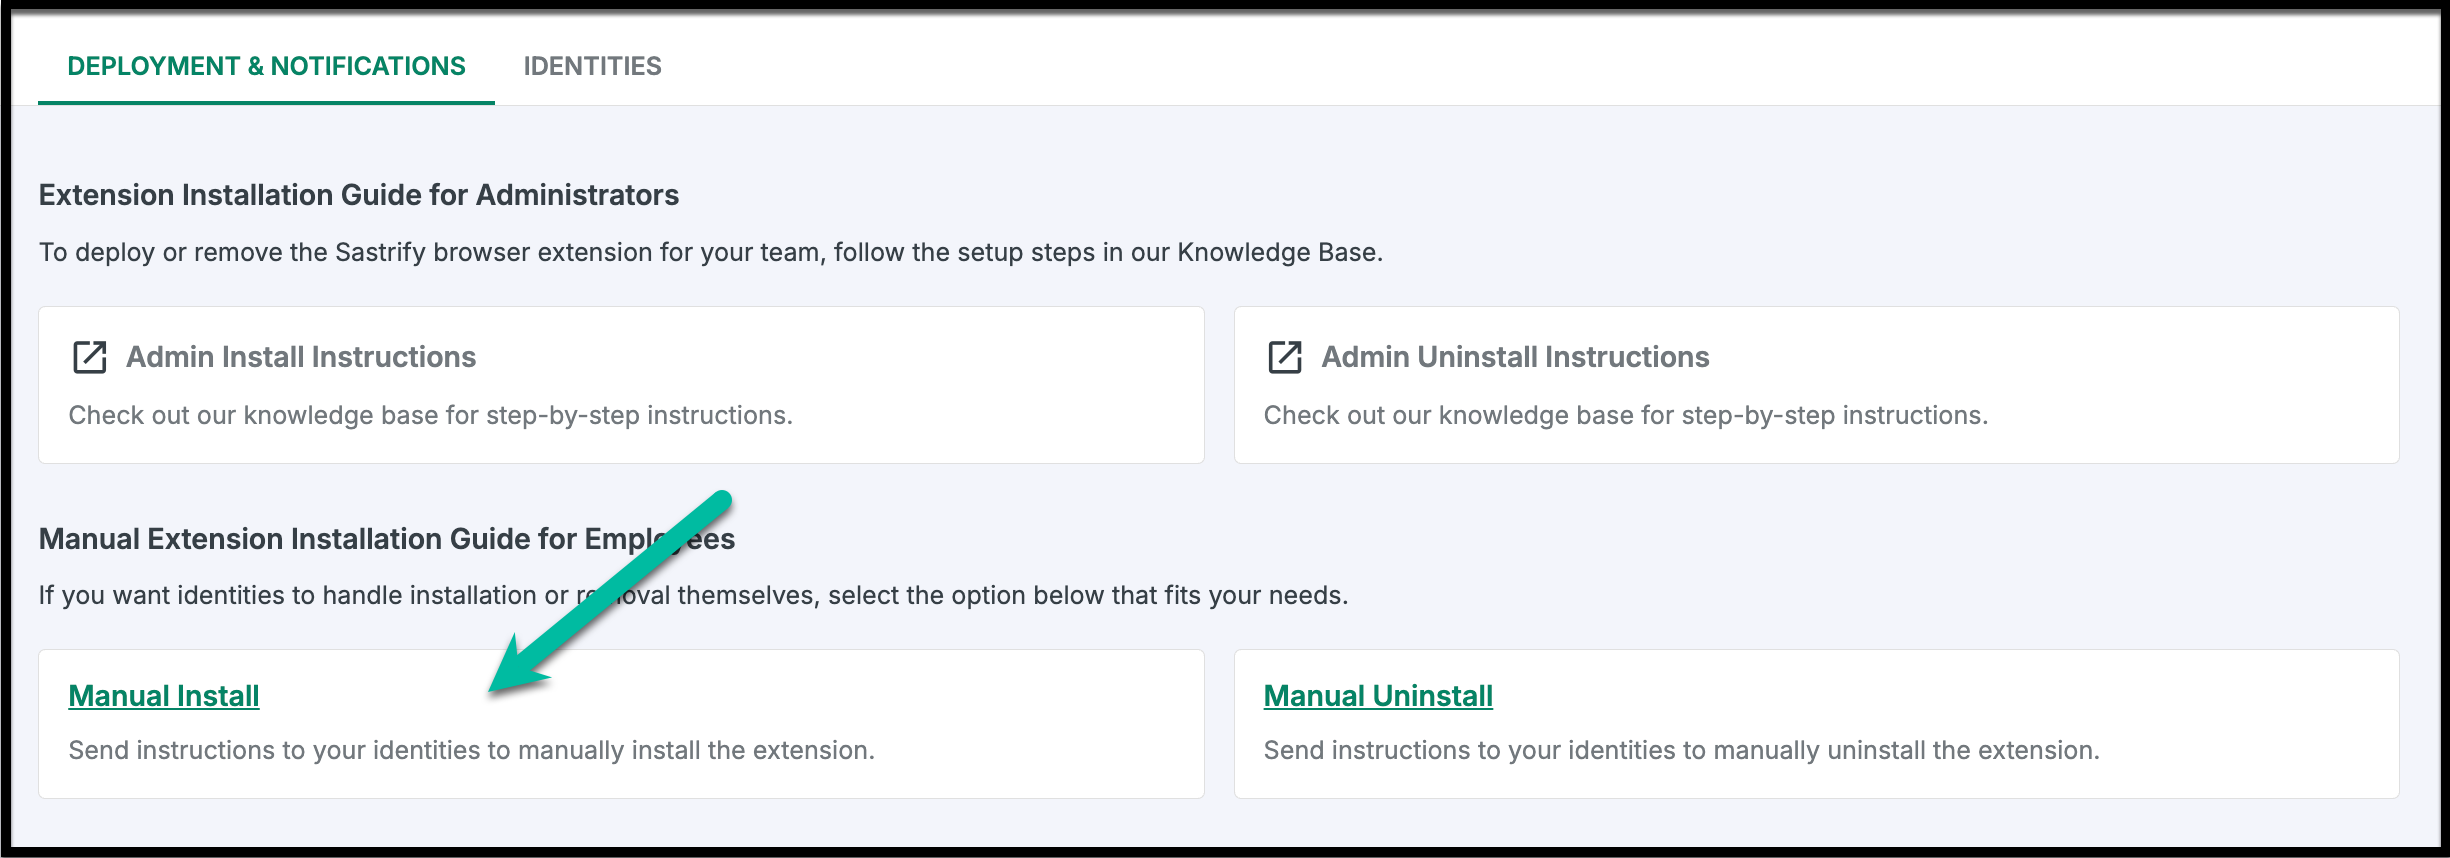Open the Admin Install Instructions title
Image resolution: width=2450 pixels, height=858 pixels.
point(301,357)
